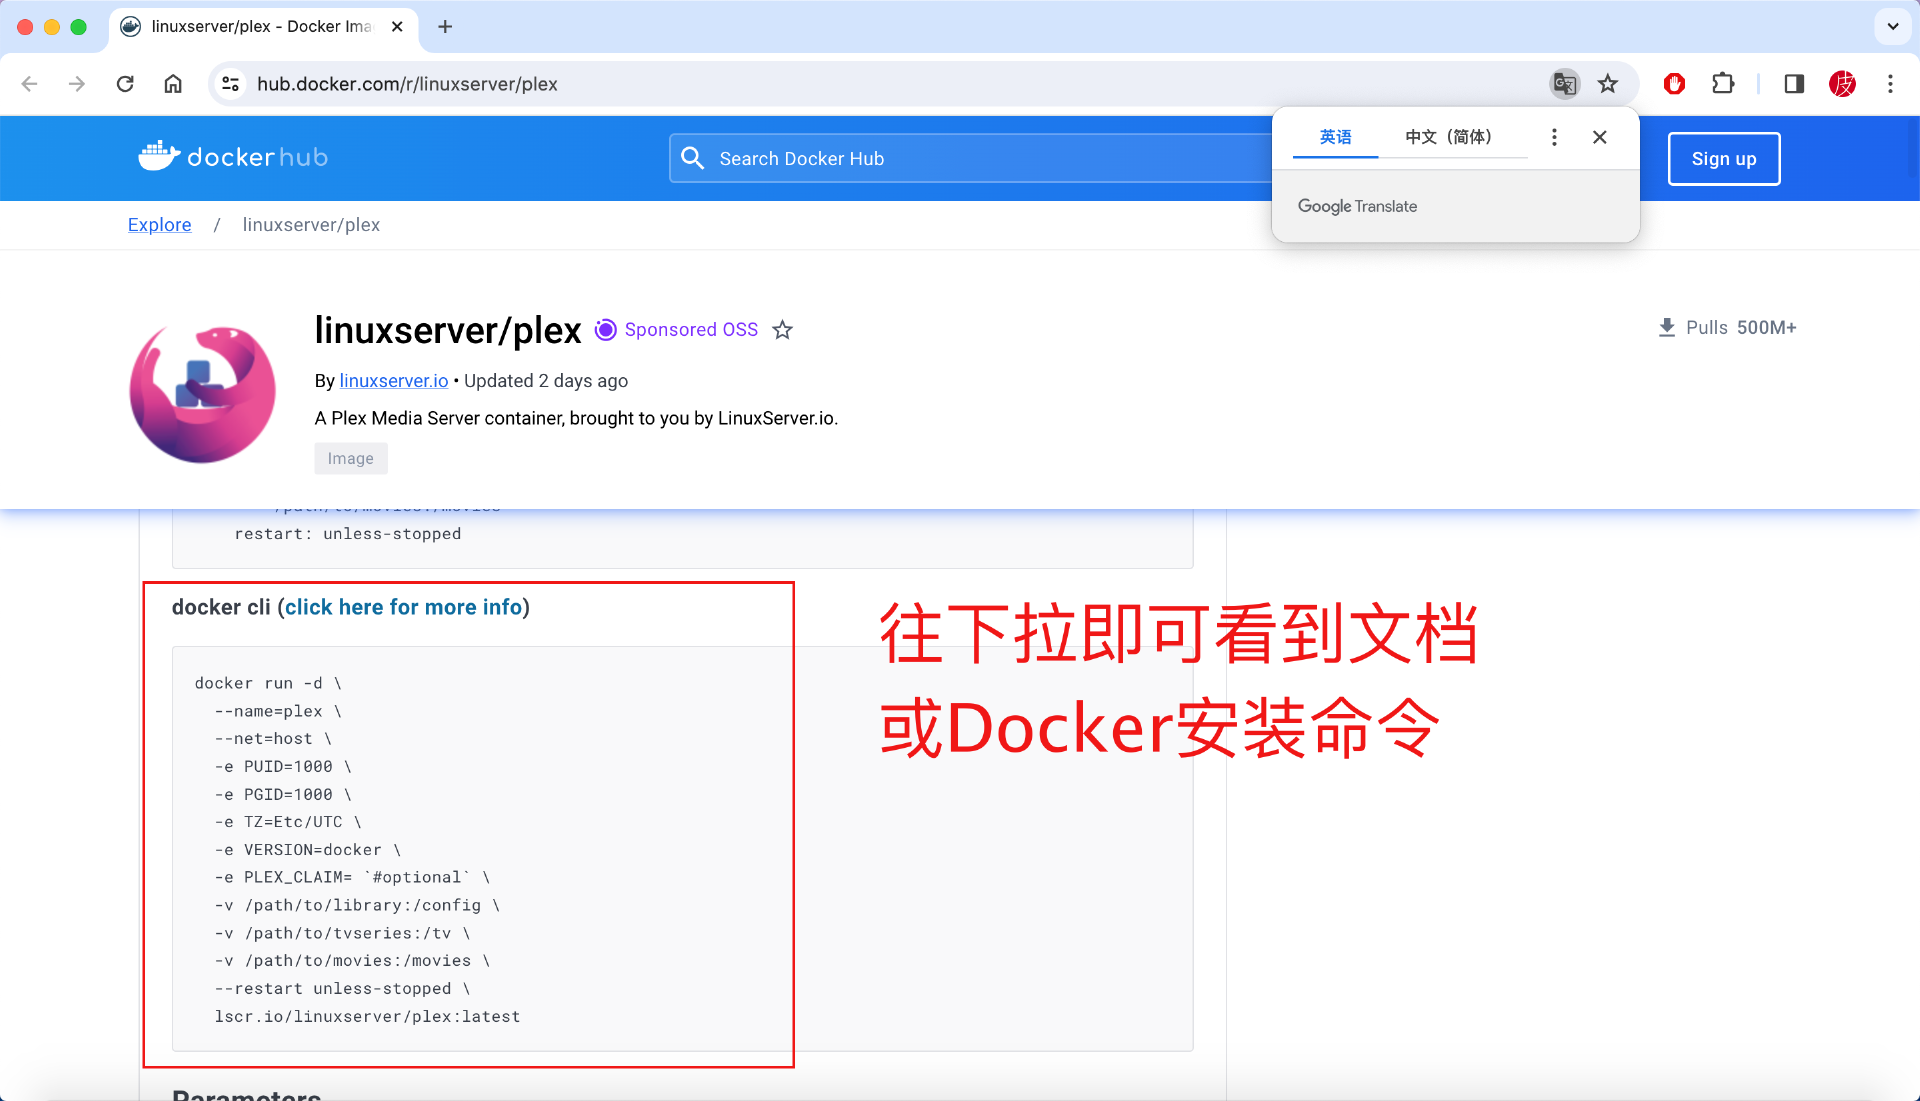Image resolution: width=1920 pixels, height=1101 pixels.
Task: Switch Translate popup to 中文（简体）
Action: click(x=1448, y=137)
